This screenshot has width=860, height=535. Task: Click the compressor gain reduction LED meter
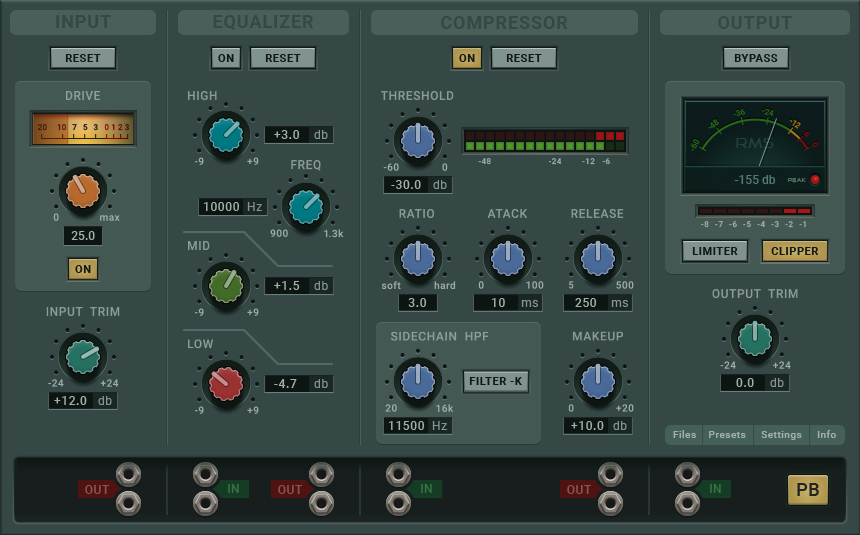click(545, 141)
